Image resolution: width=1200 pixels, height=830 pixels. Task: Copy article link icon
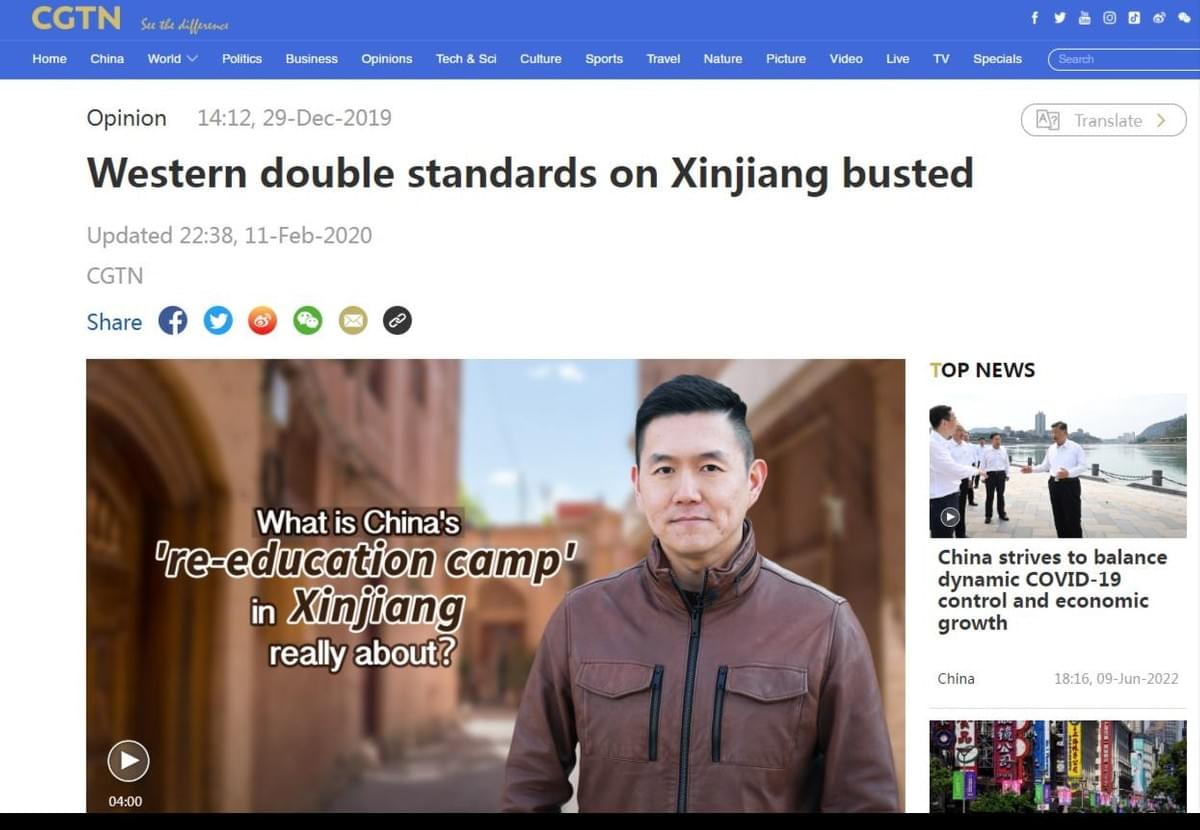point(397,321)
